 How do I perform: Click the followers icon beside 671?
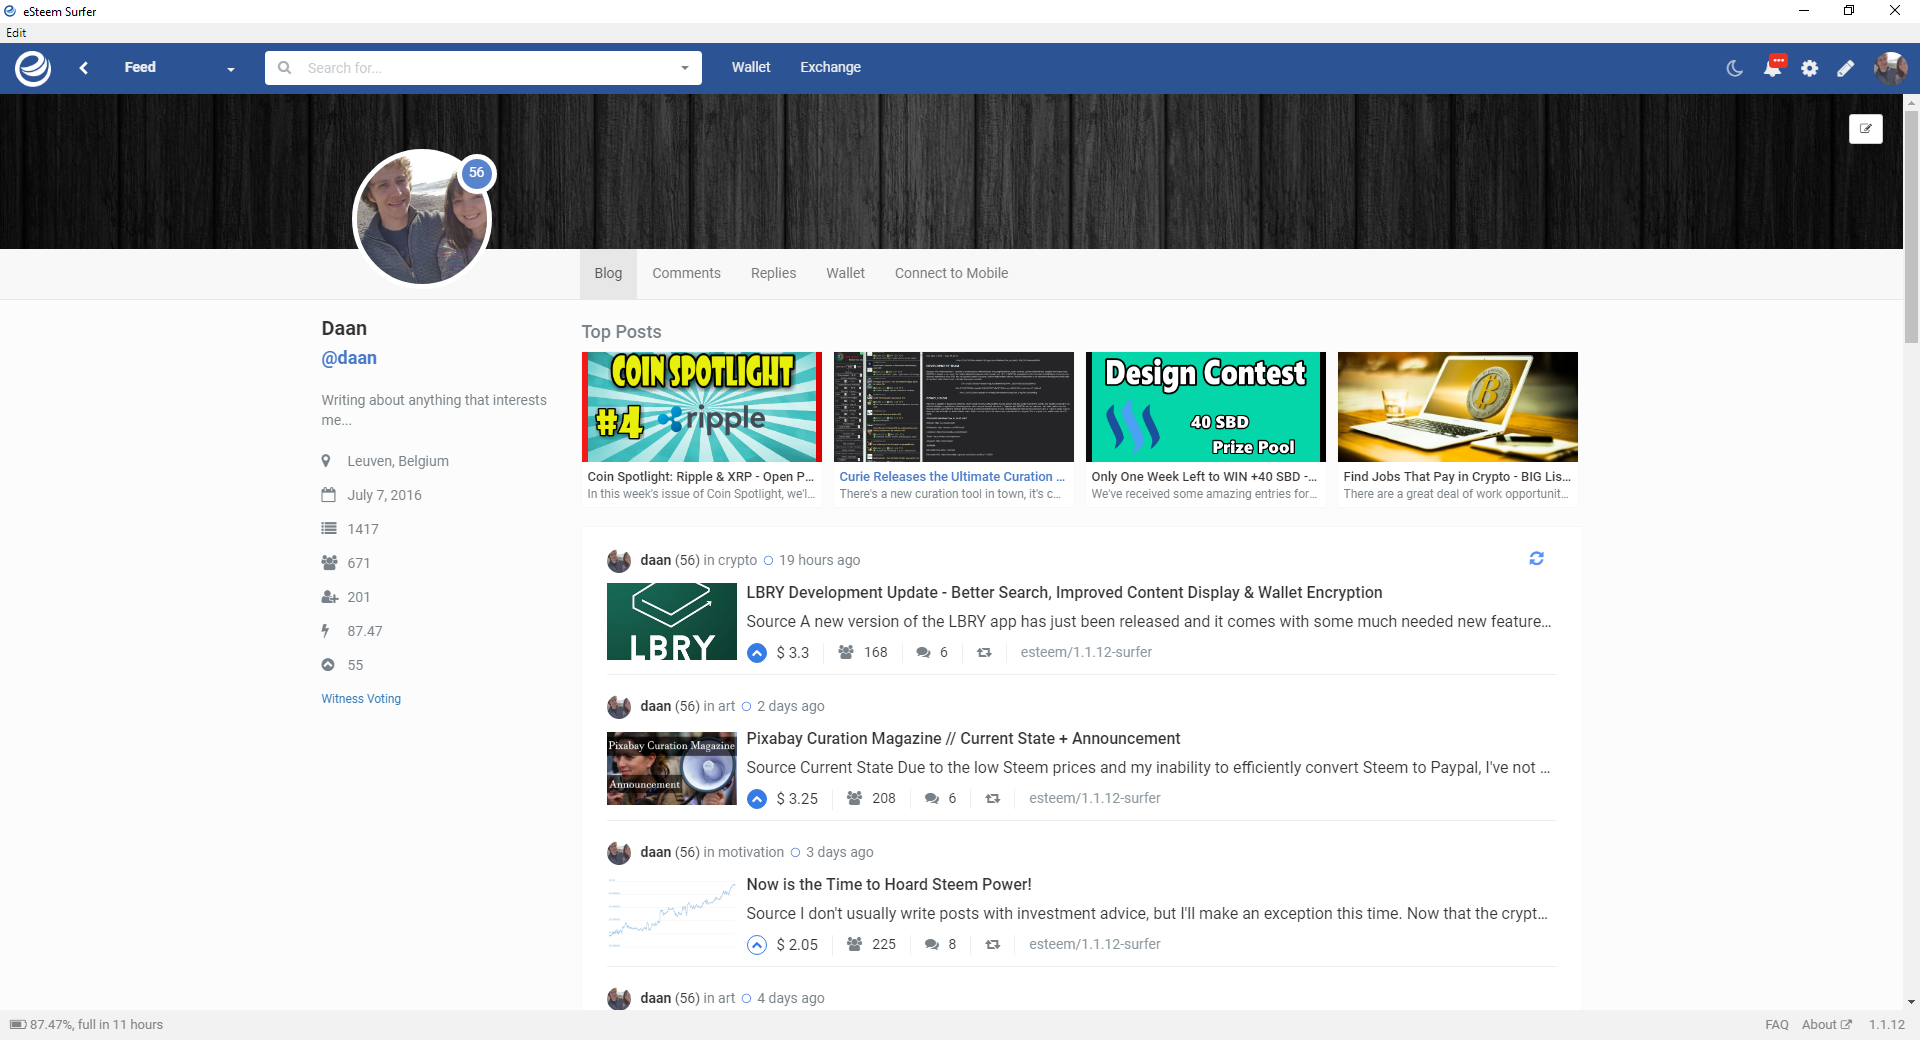pos(329,563)
